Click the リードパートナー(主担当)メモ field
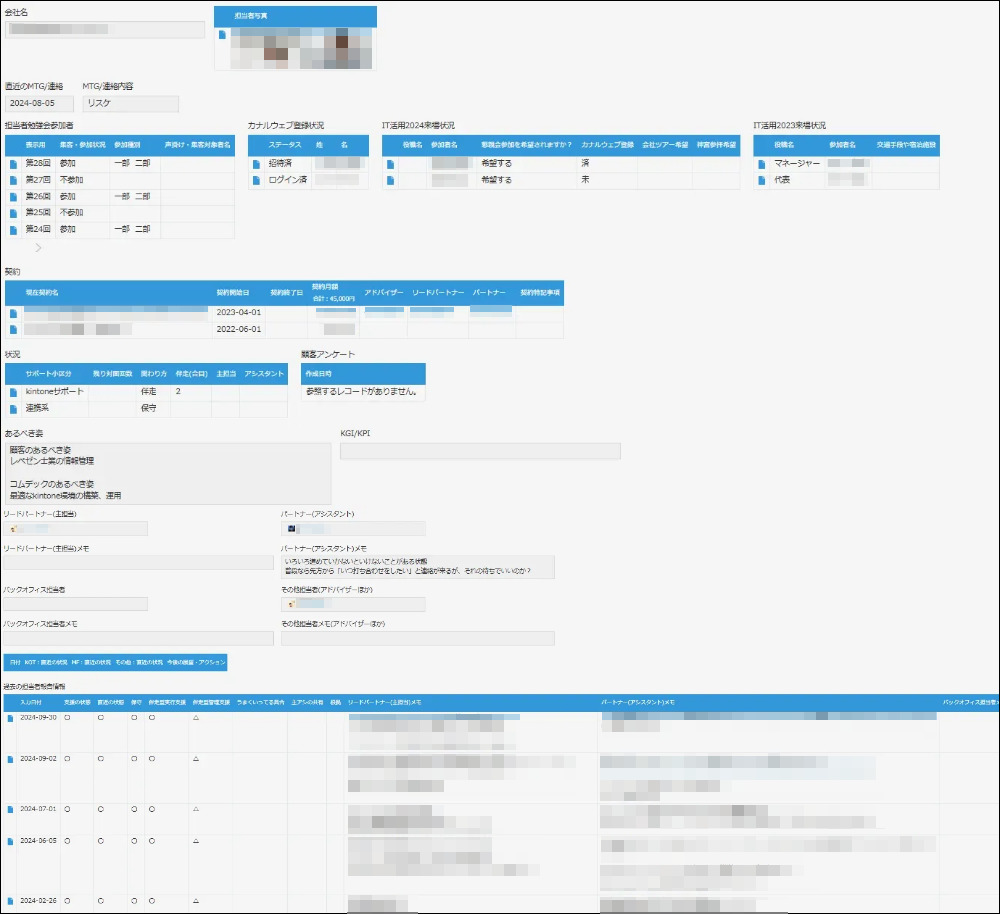 (x=138, y=562)
